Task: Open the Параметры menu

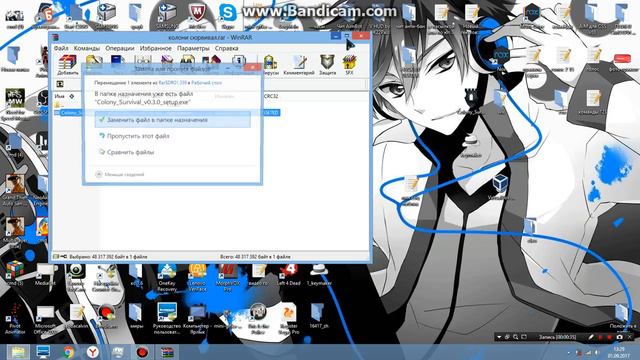Action: point(193,48)
